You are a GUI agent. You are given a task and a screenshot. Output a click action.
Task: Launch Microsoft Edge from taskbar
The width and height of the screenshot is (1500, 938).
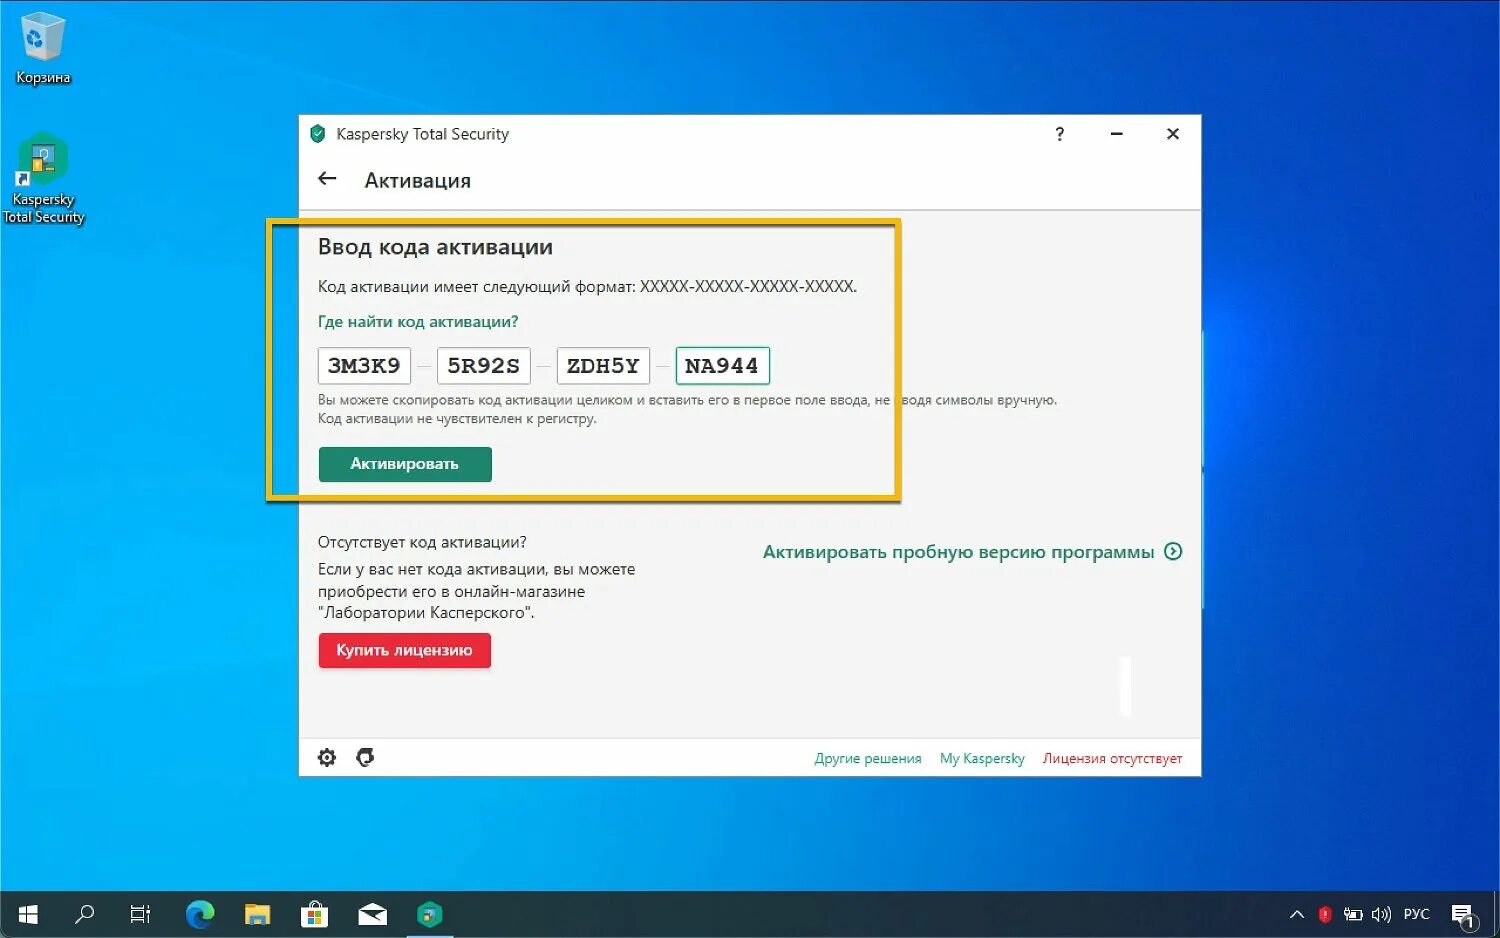click(x=200, y=914)
